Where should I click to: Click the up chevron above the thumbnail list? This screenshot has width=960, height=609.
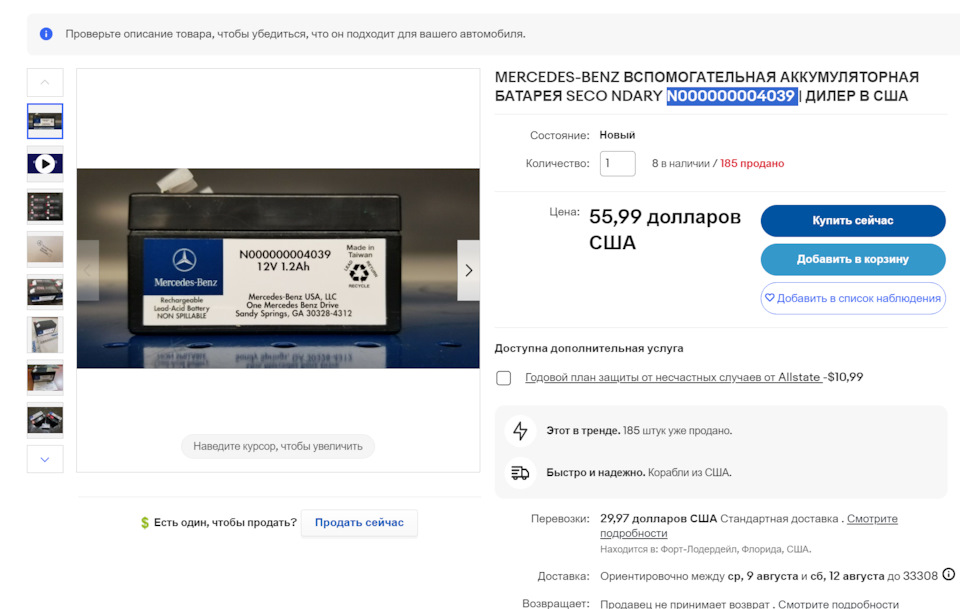(x=45, y=82)
